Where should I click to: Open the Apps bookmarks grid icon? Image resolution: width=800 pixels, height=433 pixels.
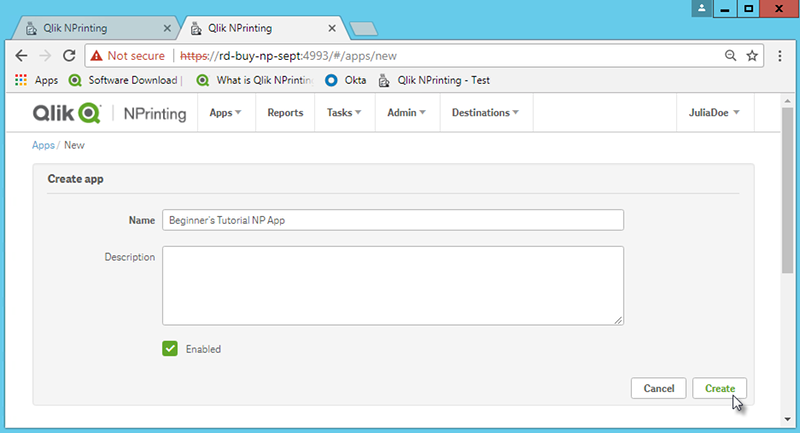coord(21,80)
